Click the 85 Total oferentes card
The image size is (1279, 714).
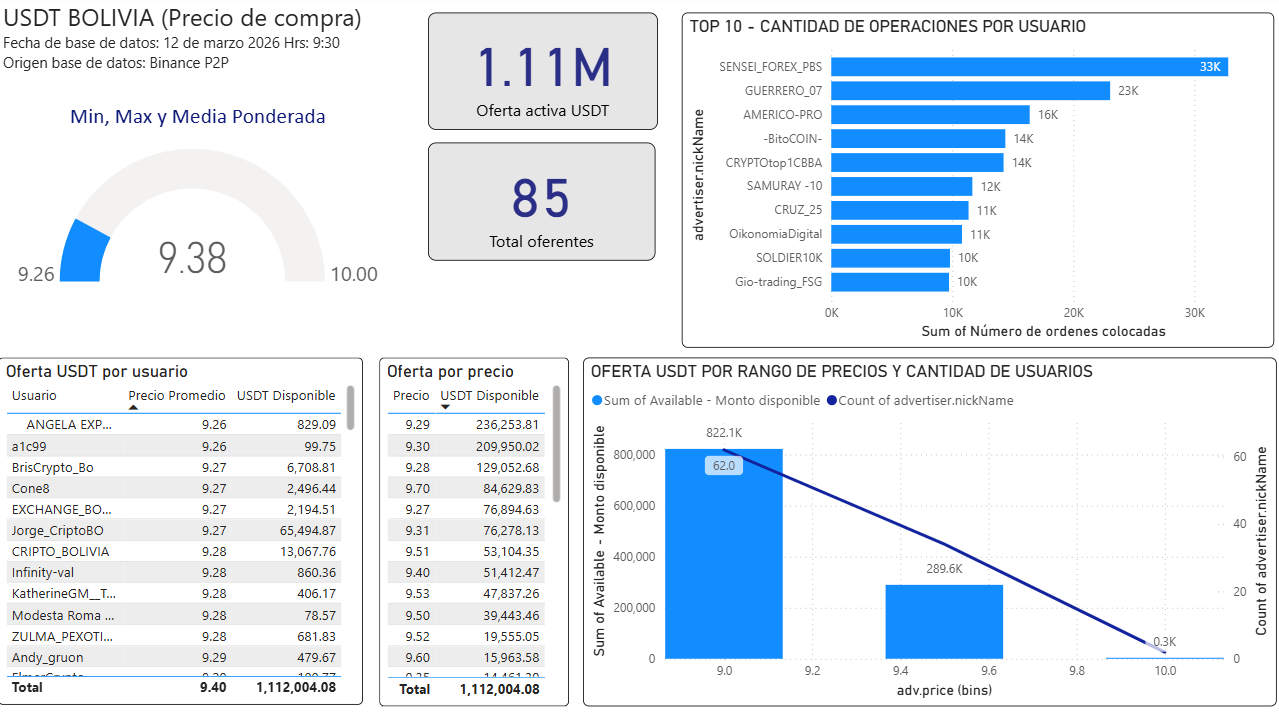(x=541, y=200)
